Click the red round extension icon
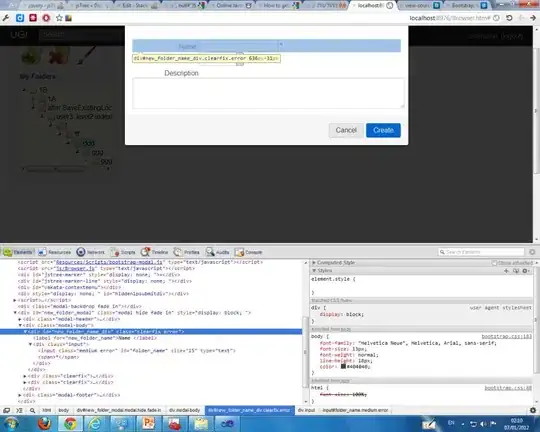This screenshot has width=540, height=432. [x=46, y=18]
